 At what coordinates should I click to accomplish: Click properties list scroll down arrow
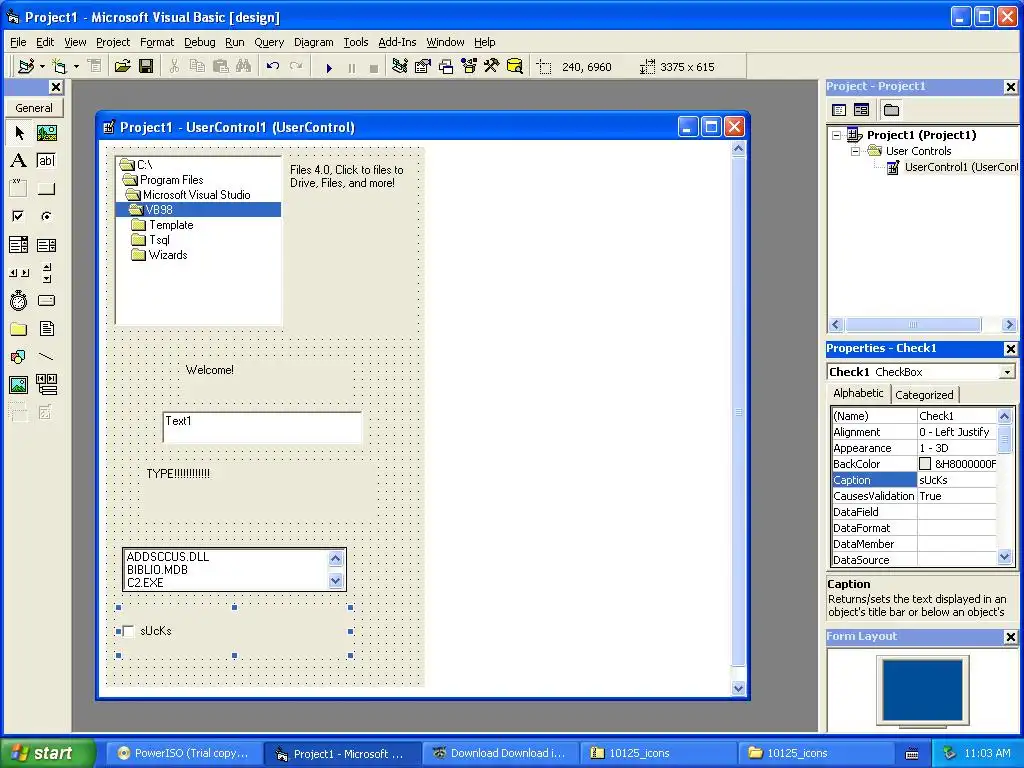pos(1004,557)
